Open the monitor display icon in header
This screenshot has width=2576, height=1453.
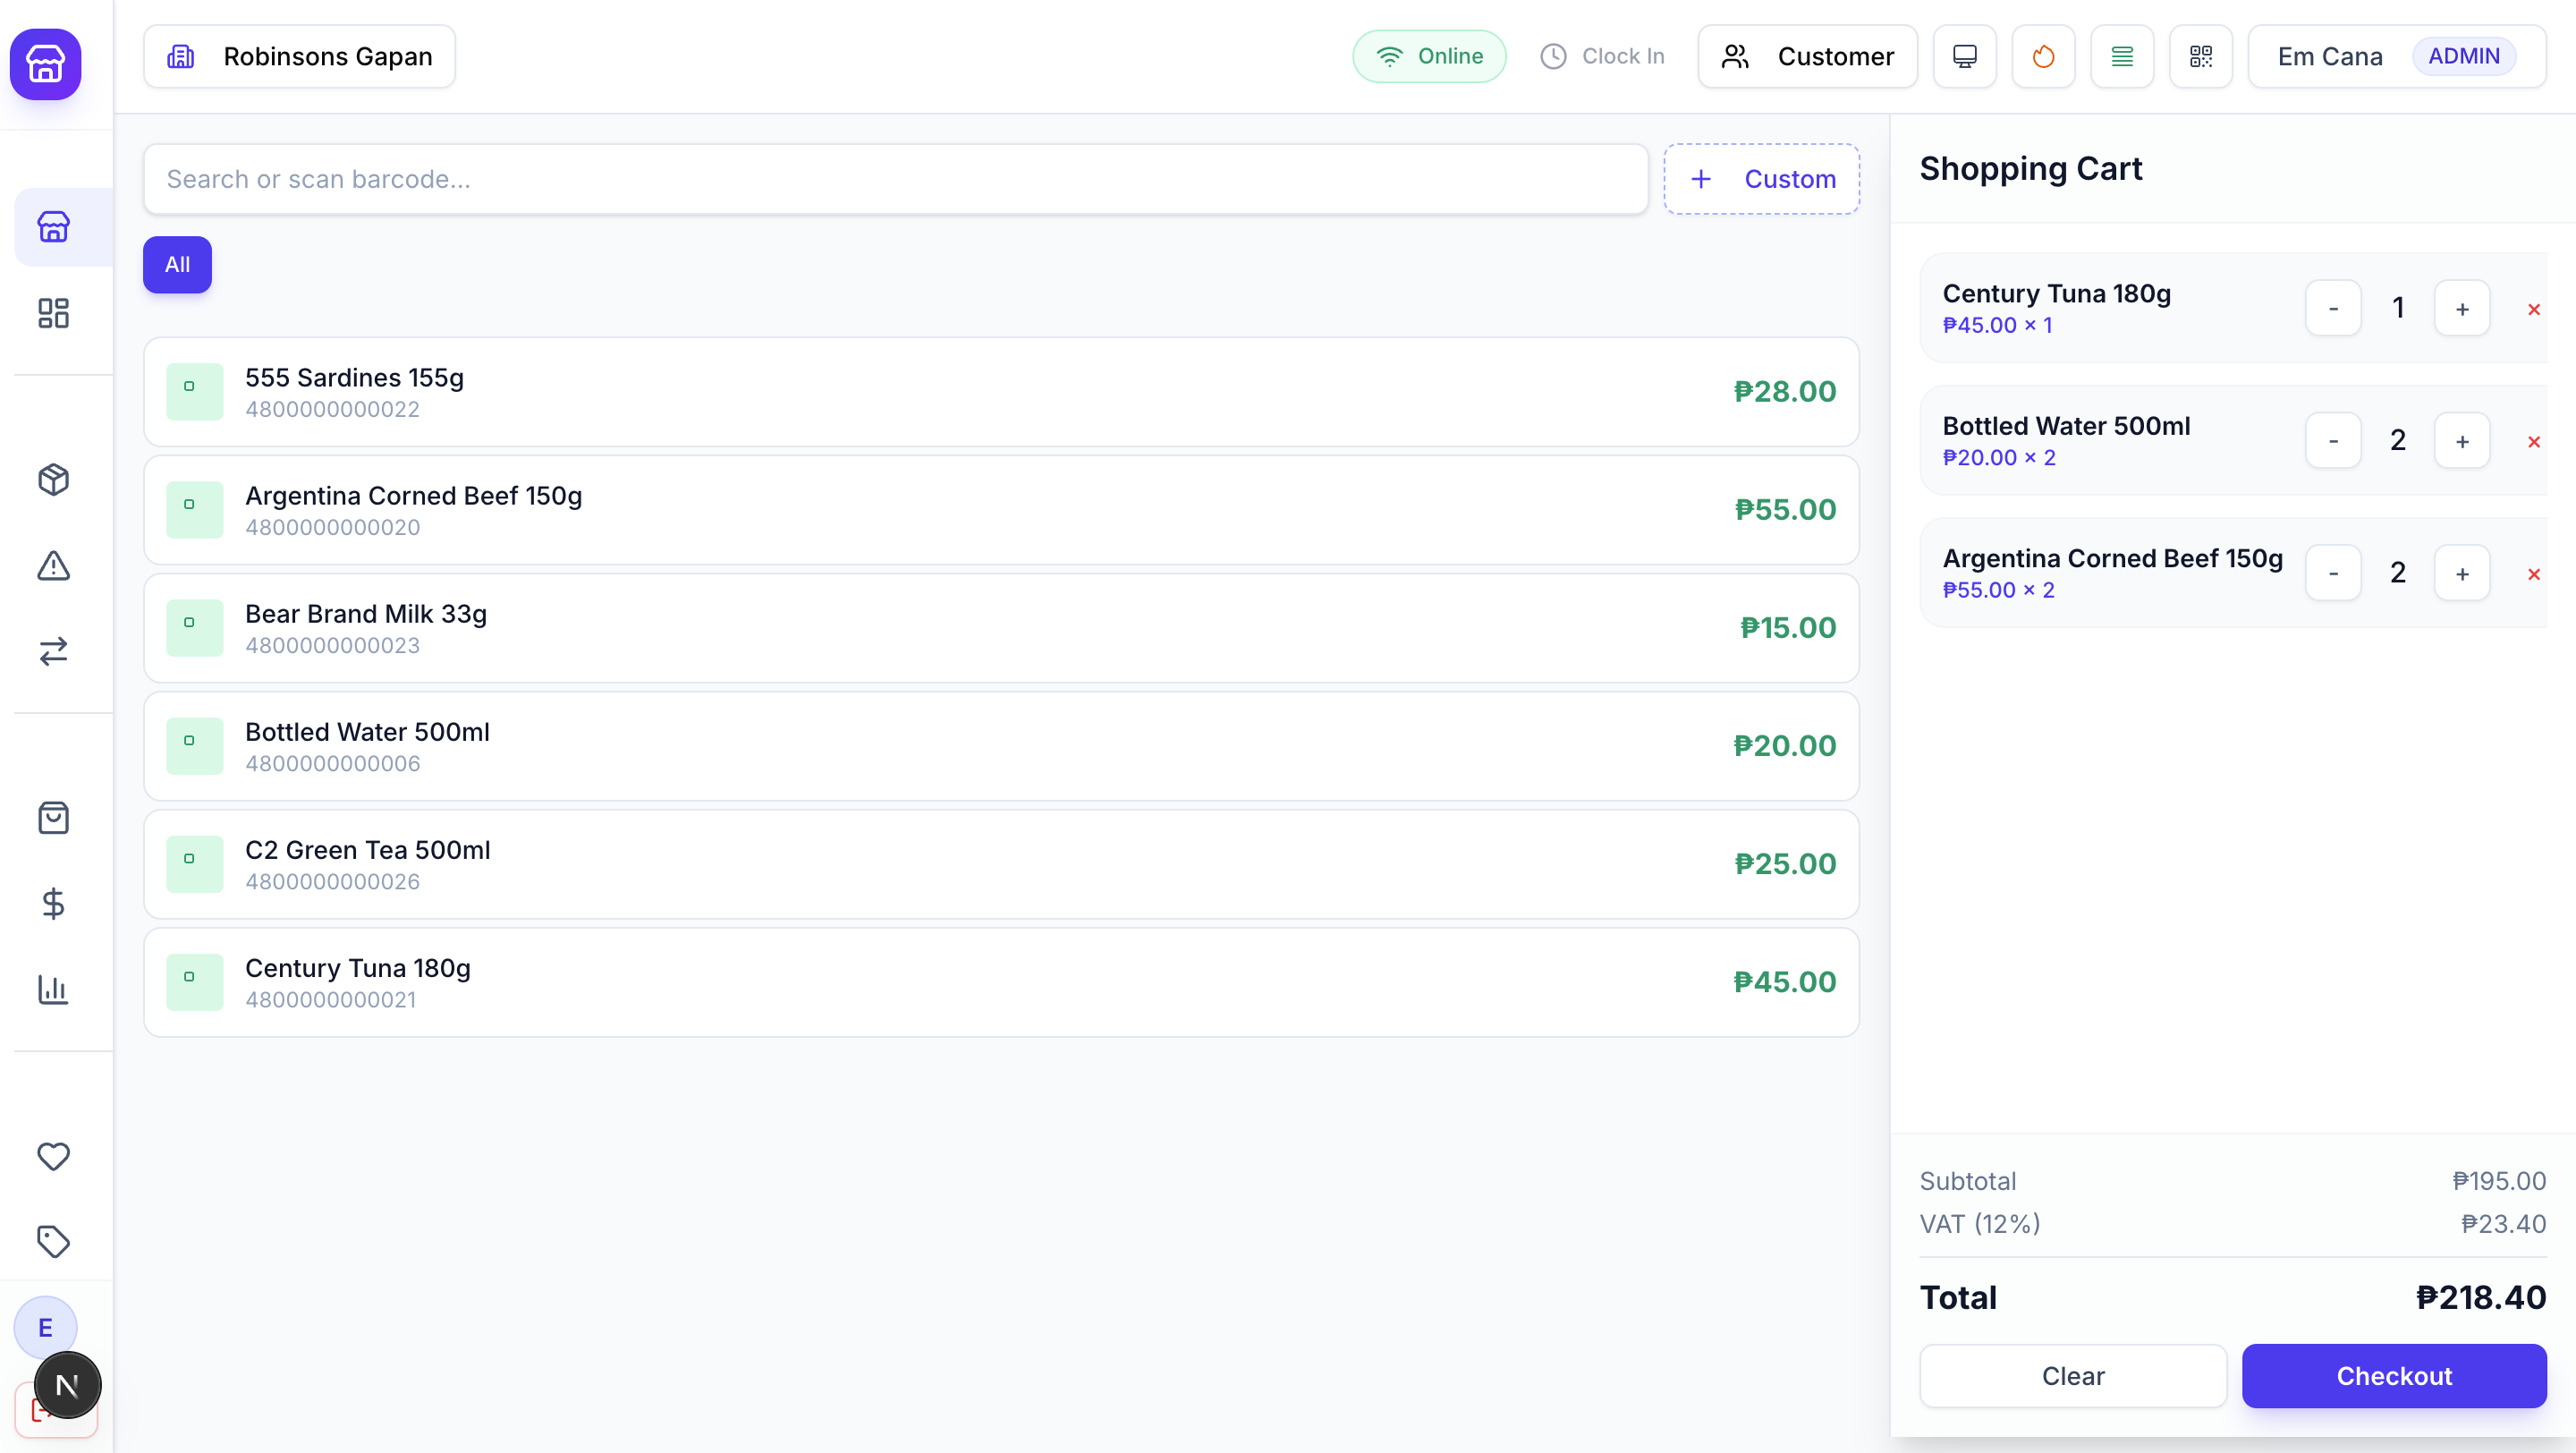pos(1964,57)
